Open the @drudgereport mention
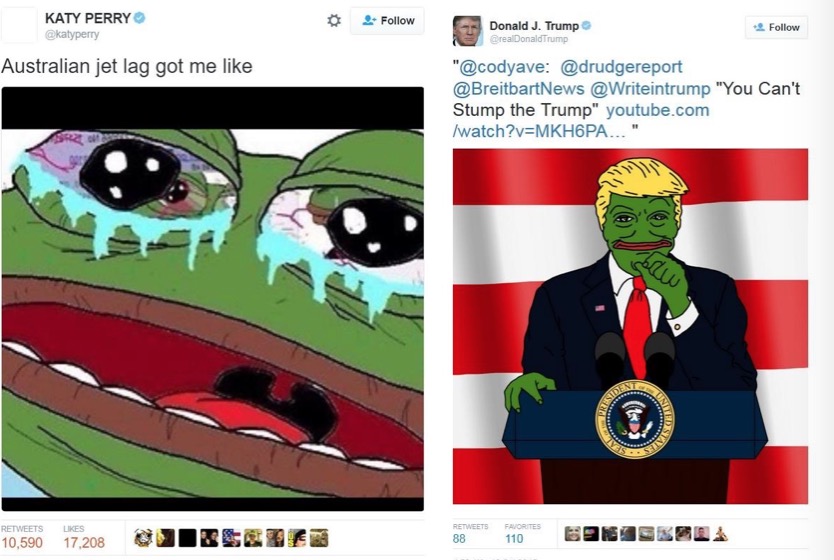Viewport: 834px width, 560px height. coord(621,67)
